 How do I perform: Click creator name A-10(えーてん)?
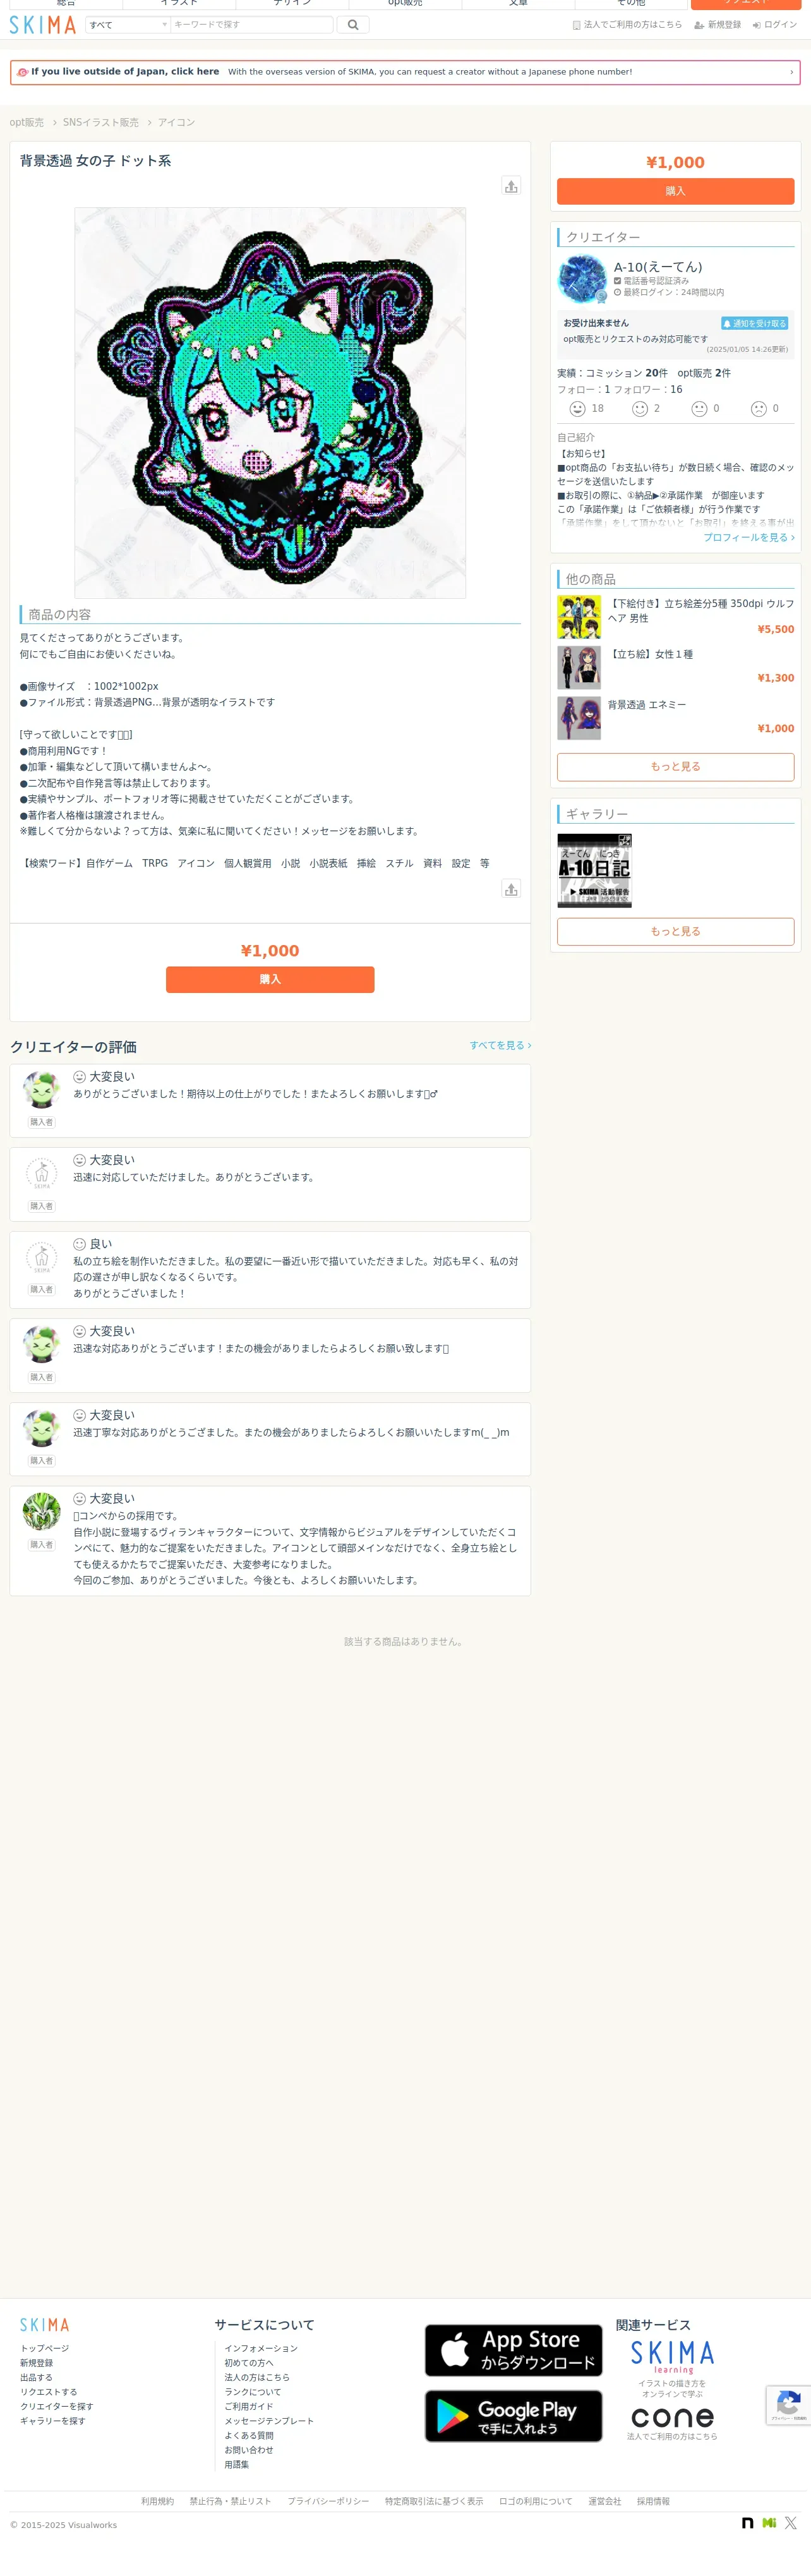[658, 267]
